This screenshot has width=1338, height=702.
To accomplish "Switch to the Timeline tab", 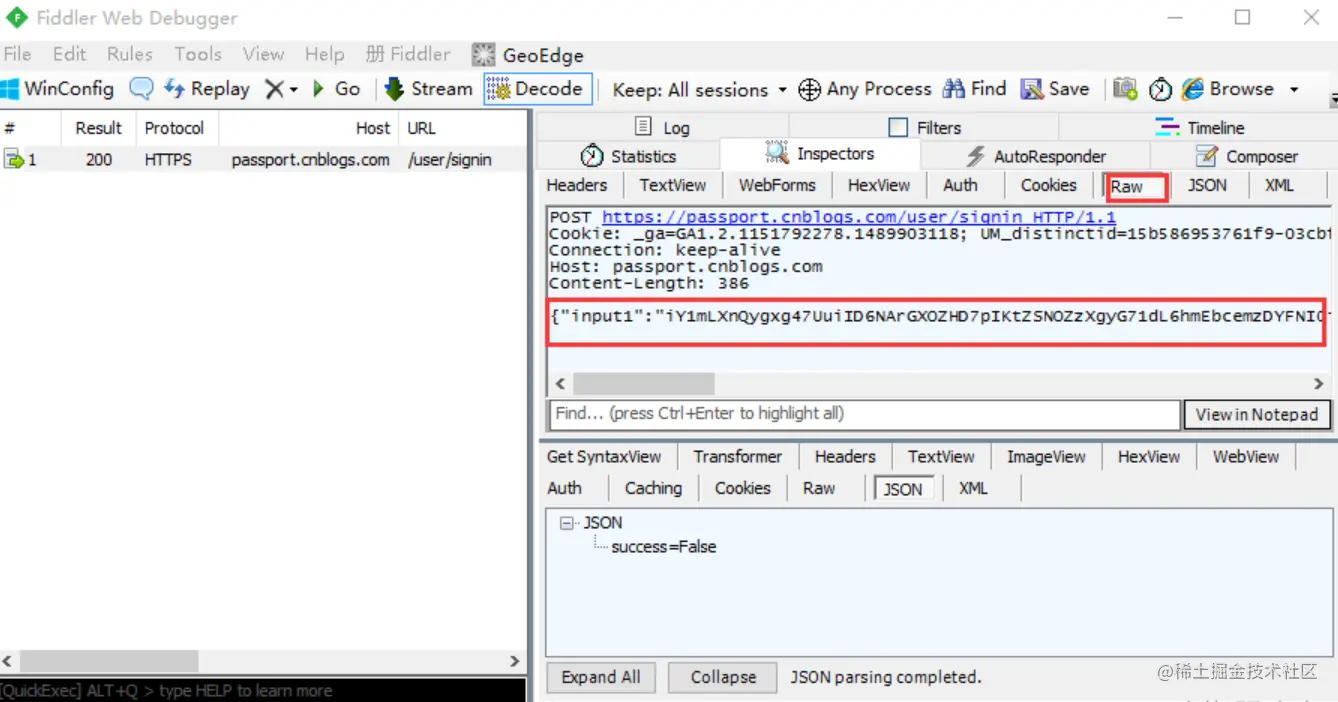I will [x=1200, y=128].
